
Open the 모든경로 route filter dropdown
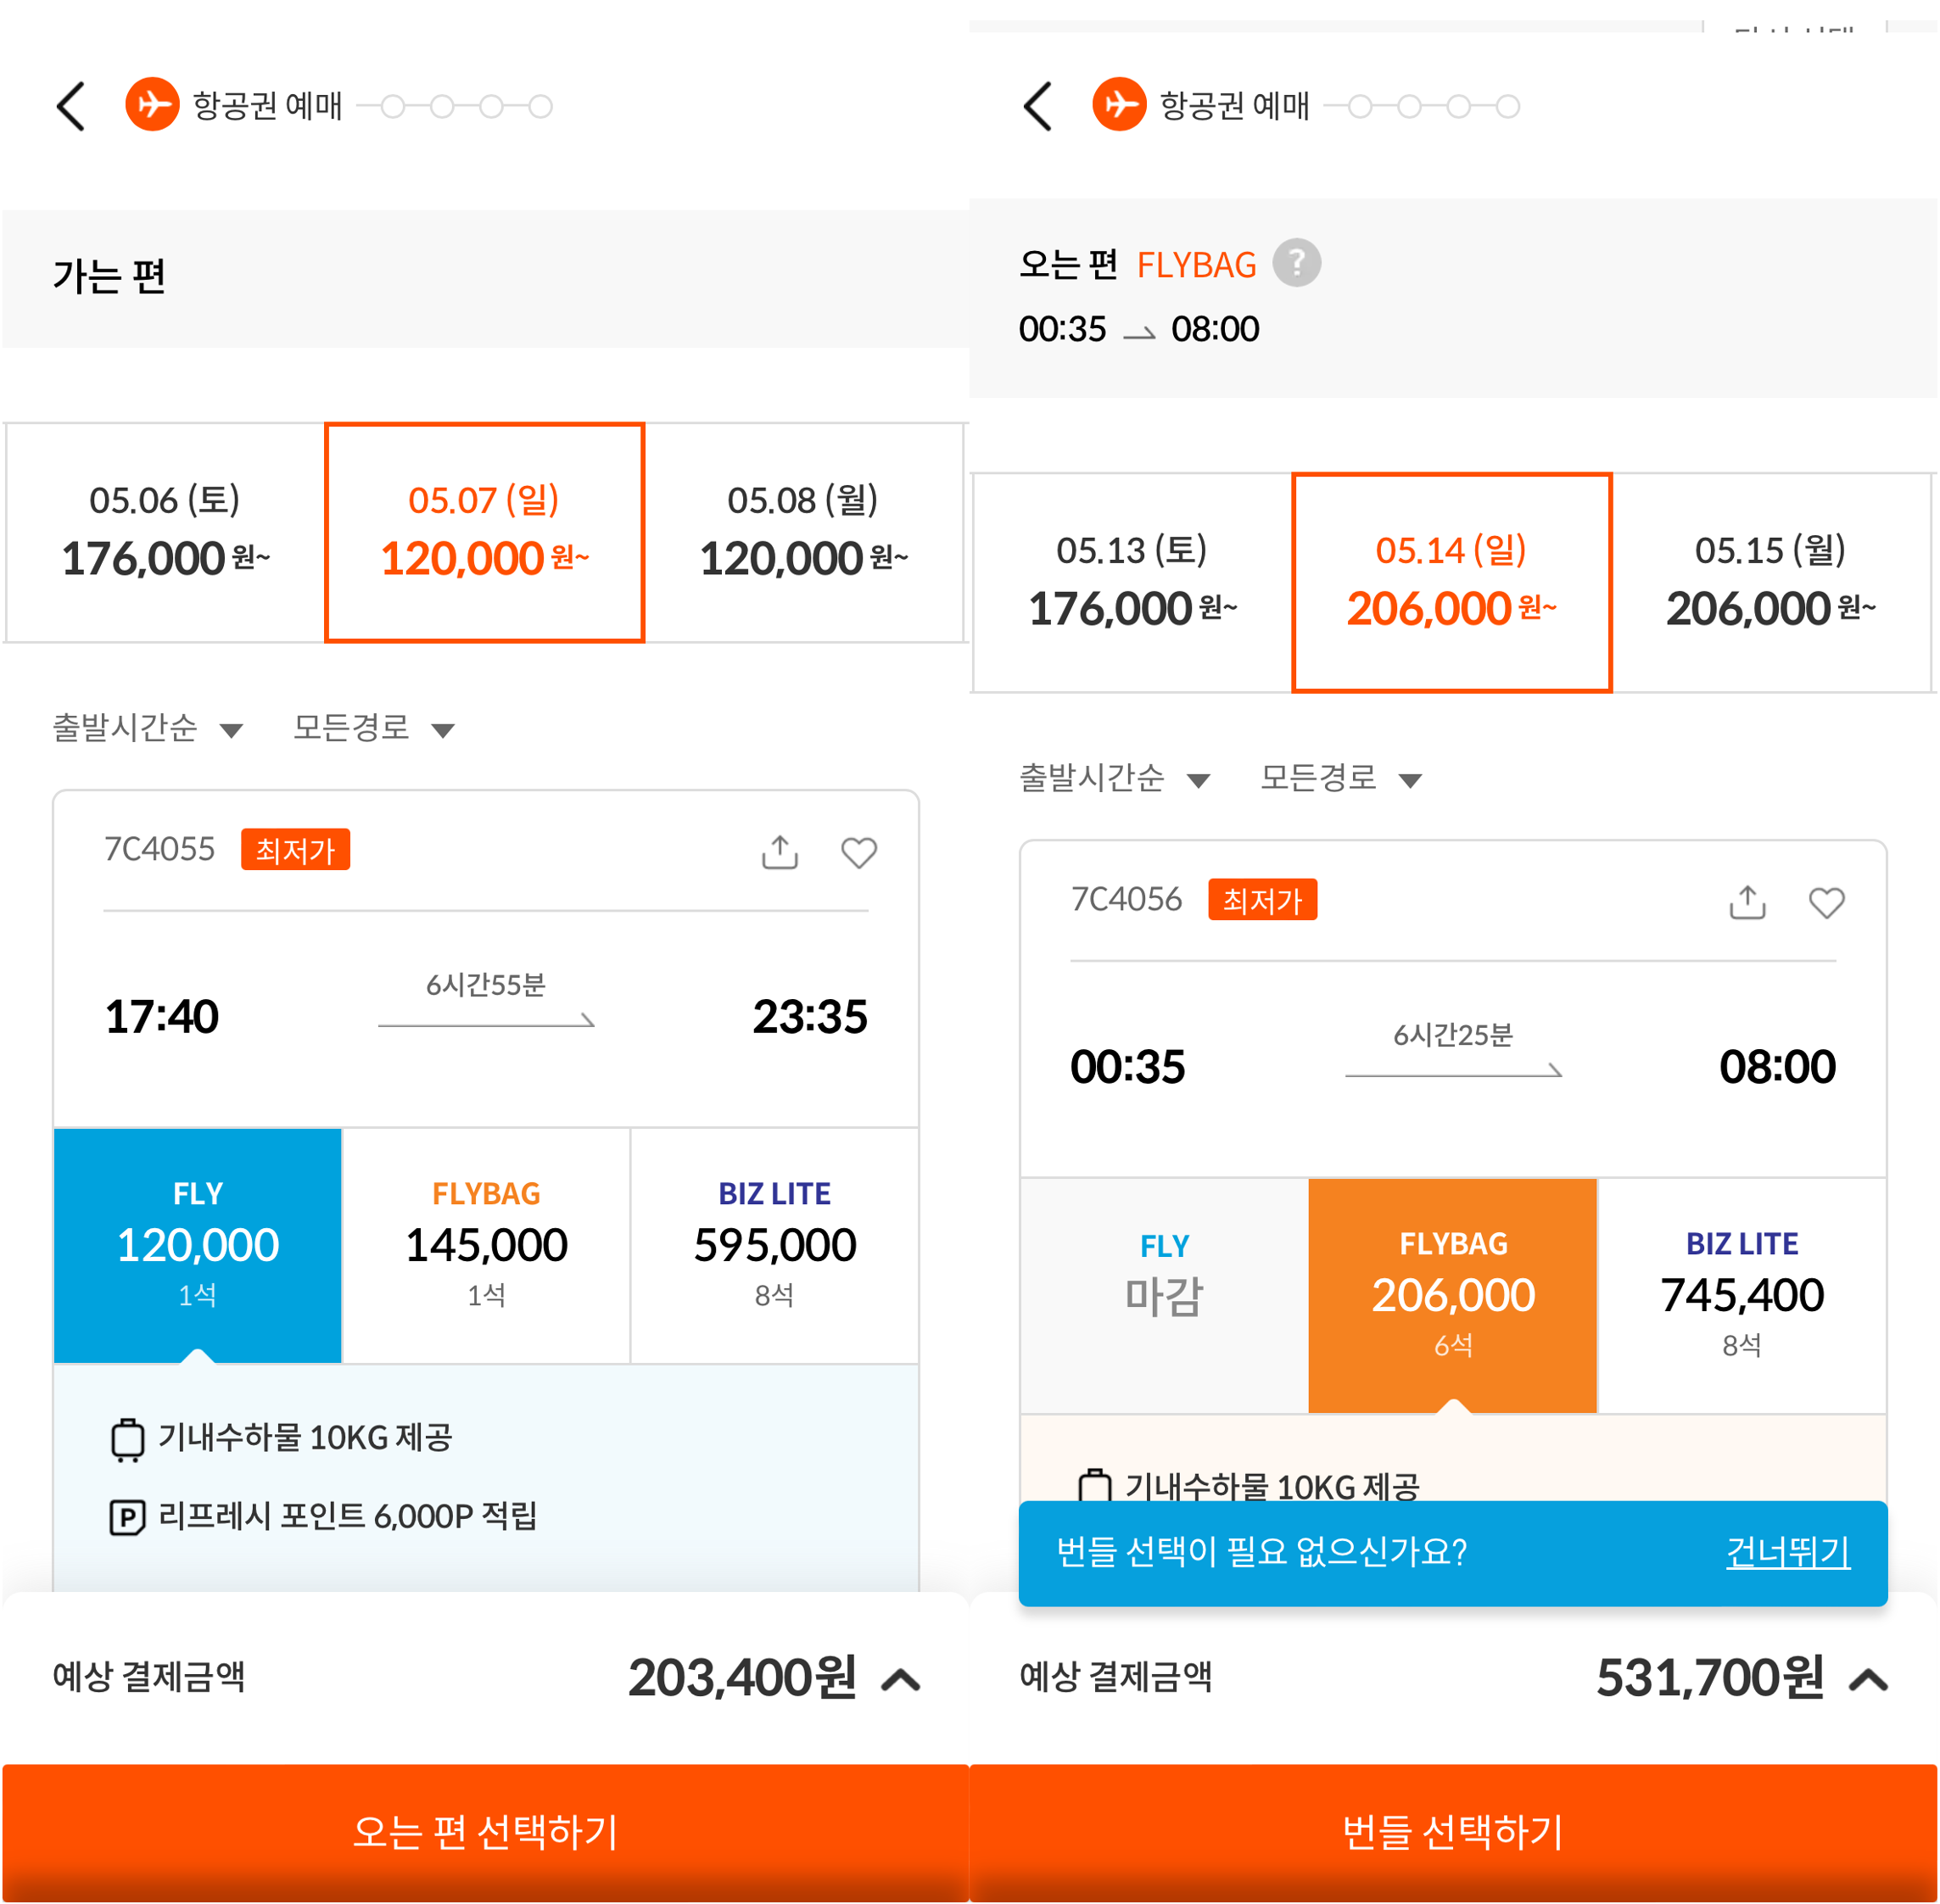click(x=371, y=728)
